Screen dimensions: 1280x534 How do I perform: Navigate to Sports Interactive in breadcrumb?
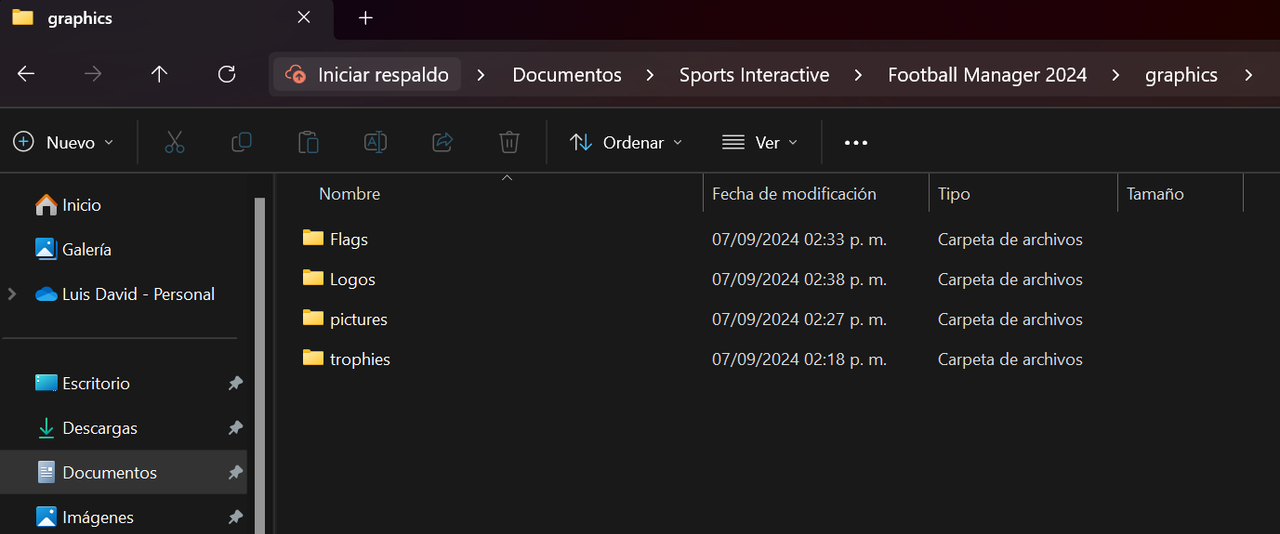click(x=754, y=75)
